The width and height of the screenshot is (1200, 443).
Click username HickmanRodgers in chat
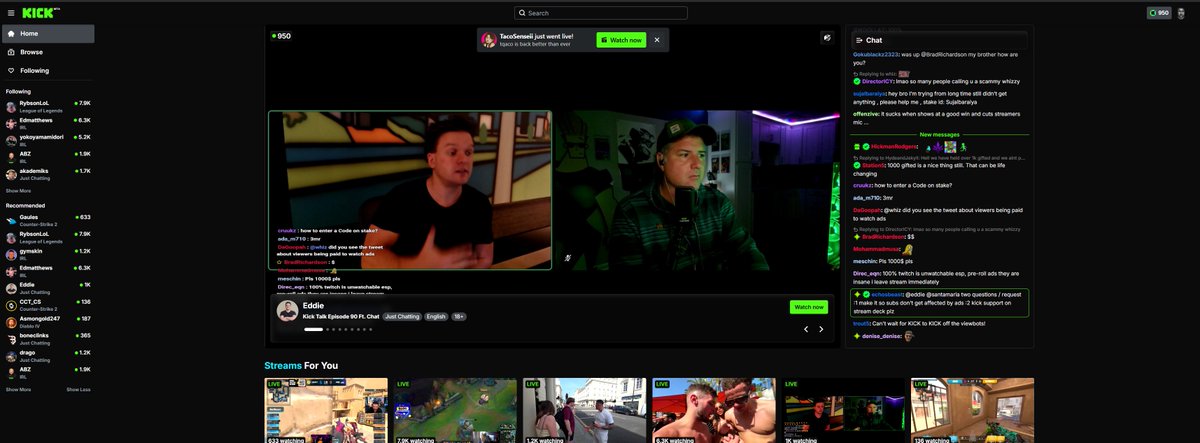pyautogui.click(x=894, y=147)
